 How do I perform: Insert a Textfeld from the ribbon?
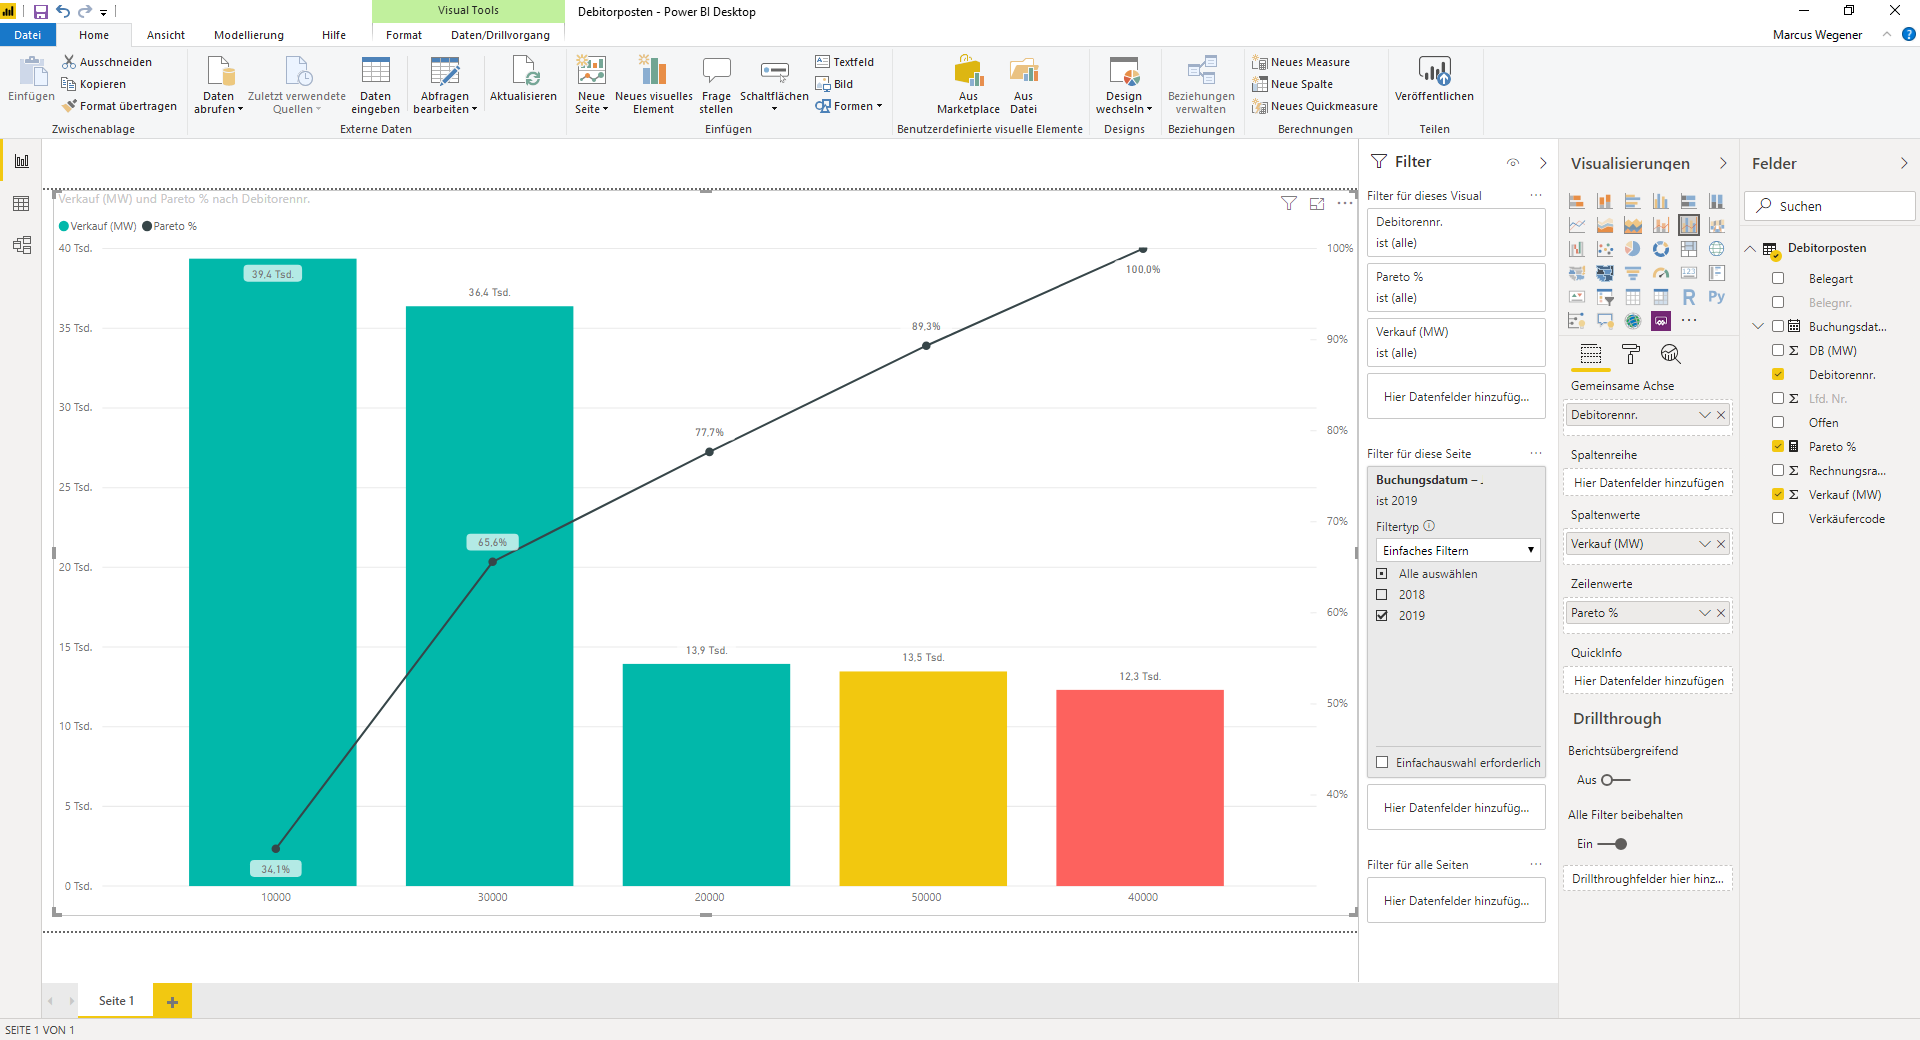[x=845, y=62]
